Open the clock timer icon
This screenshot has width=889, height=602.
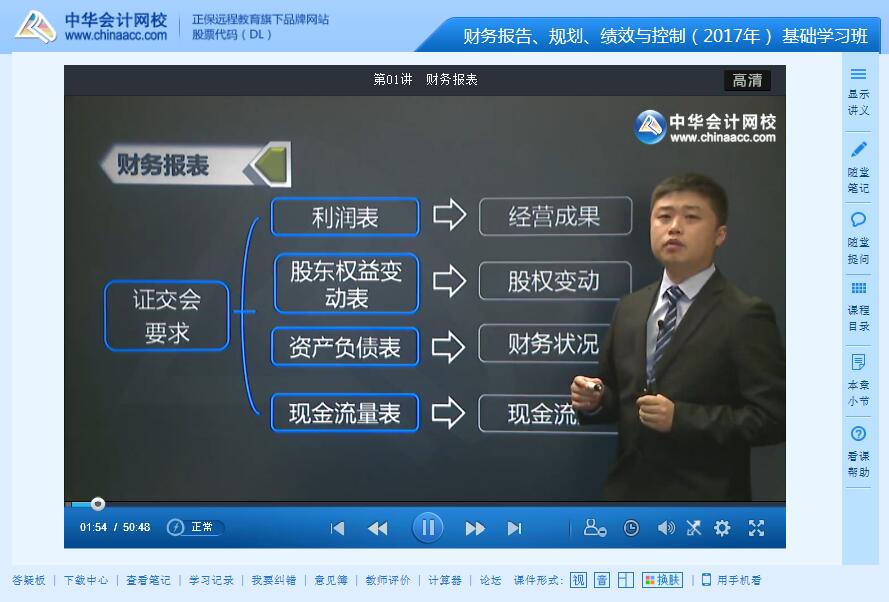pos(631,528)
